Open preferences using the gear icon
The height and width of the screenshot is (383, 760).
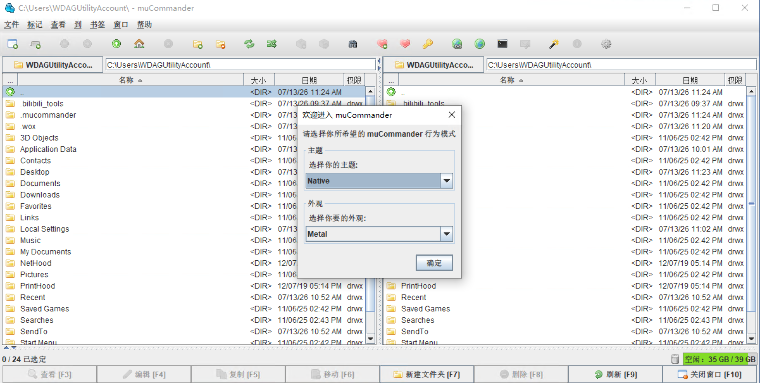[x=606, y=44]
